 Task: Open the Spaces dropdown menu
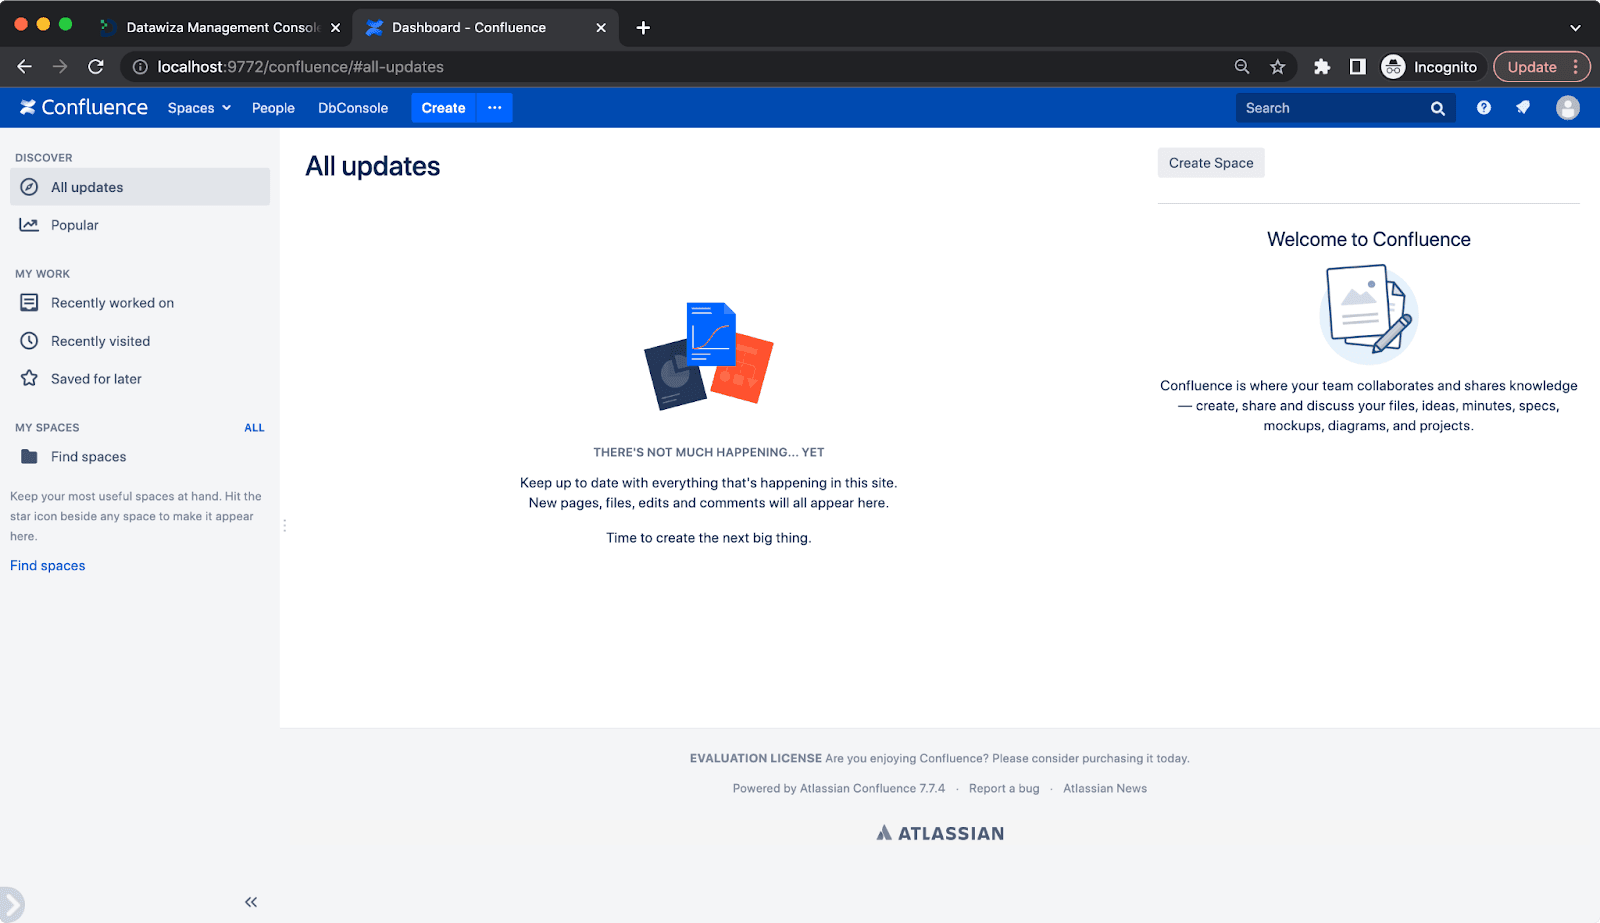point(199,108)
